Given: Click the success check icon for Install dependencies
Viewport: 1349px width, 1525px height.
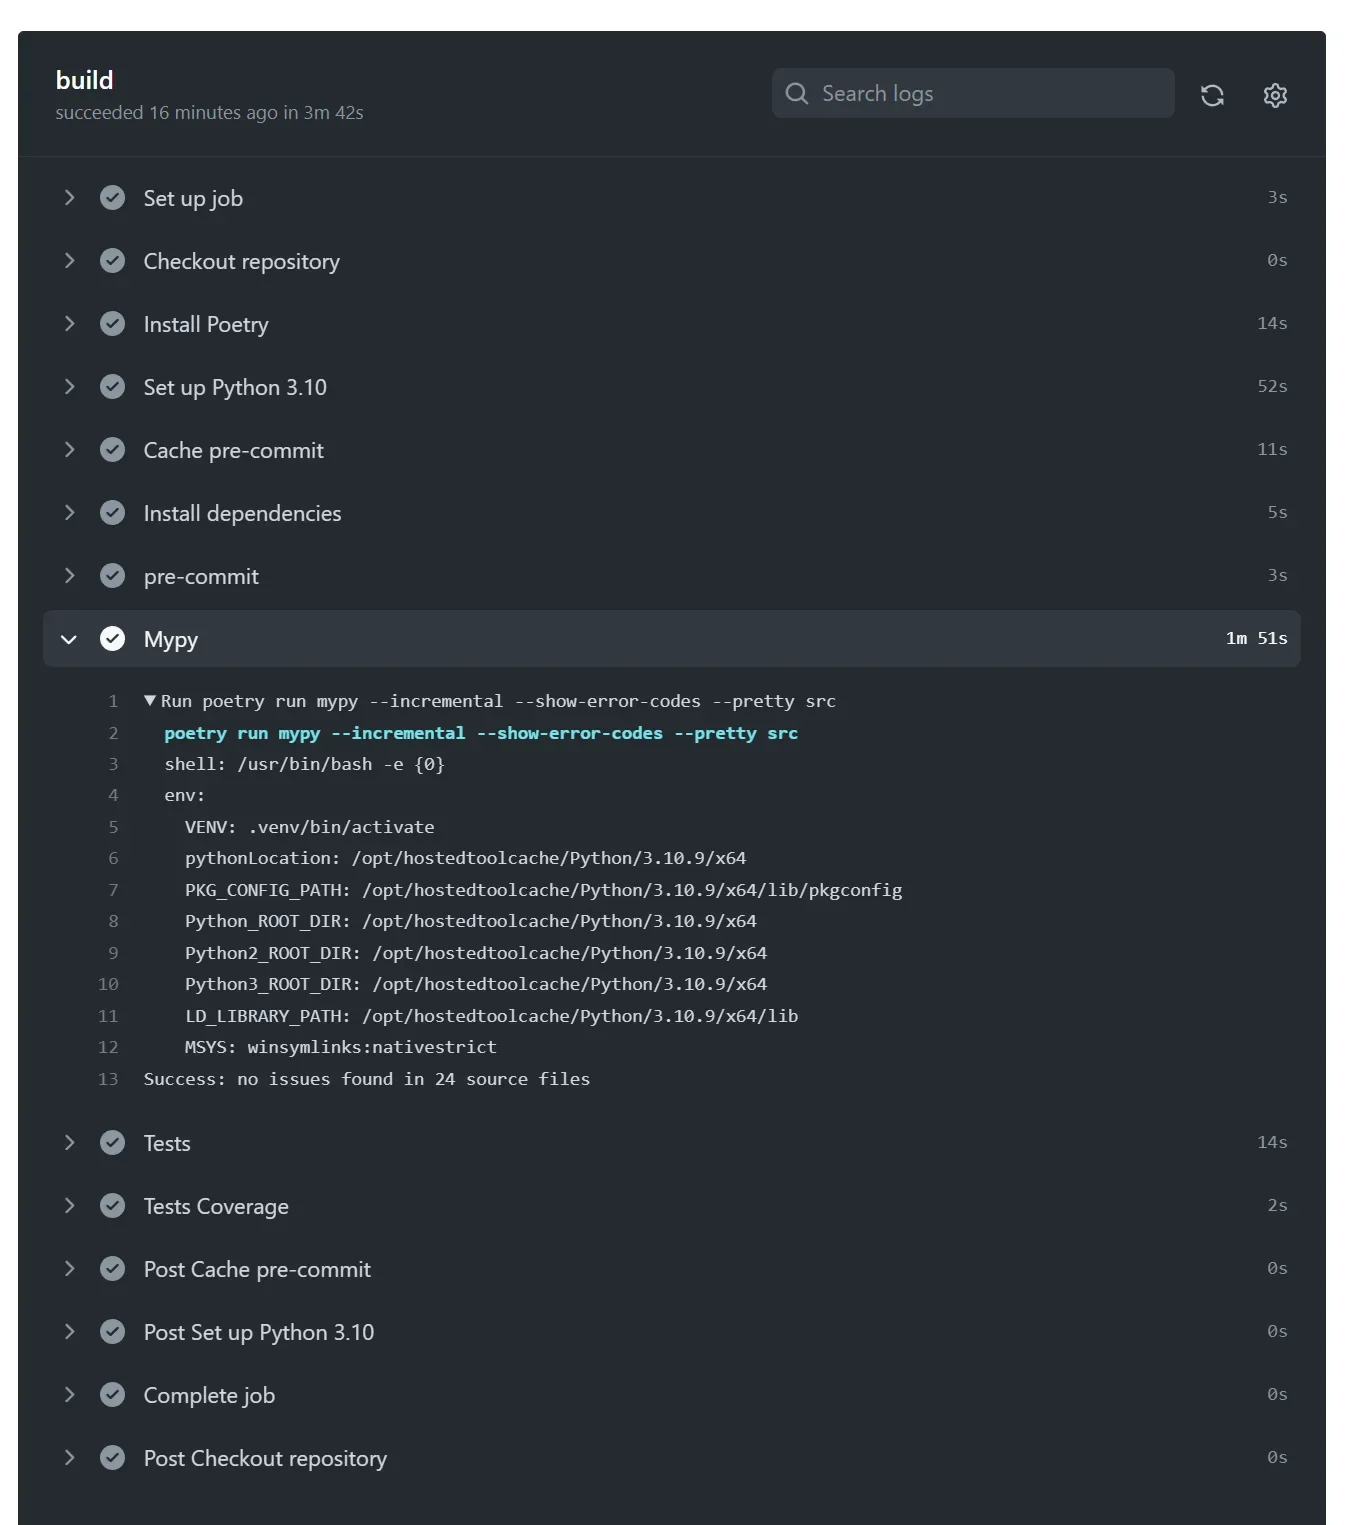Looking at the screenshot, I should point(113,513).
